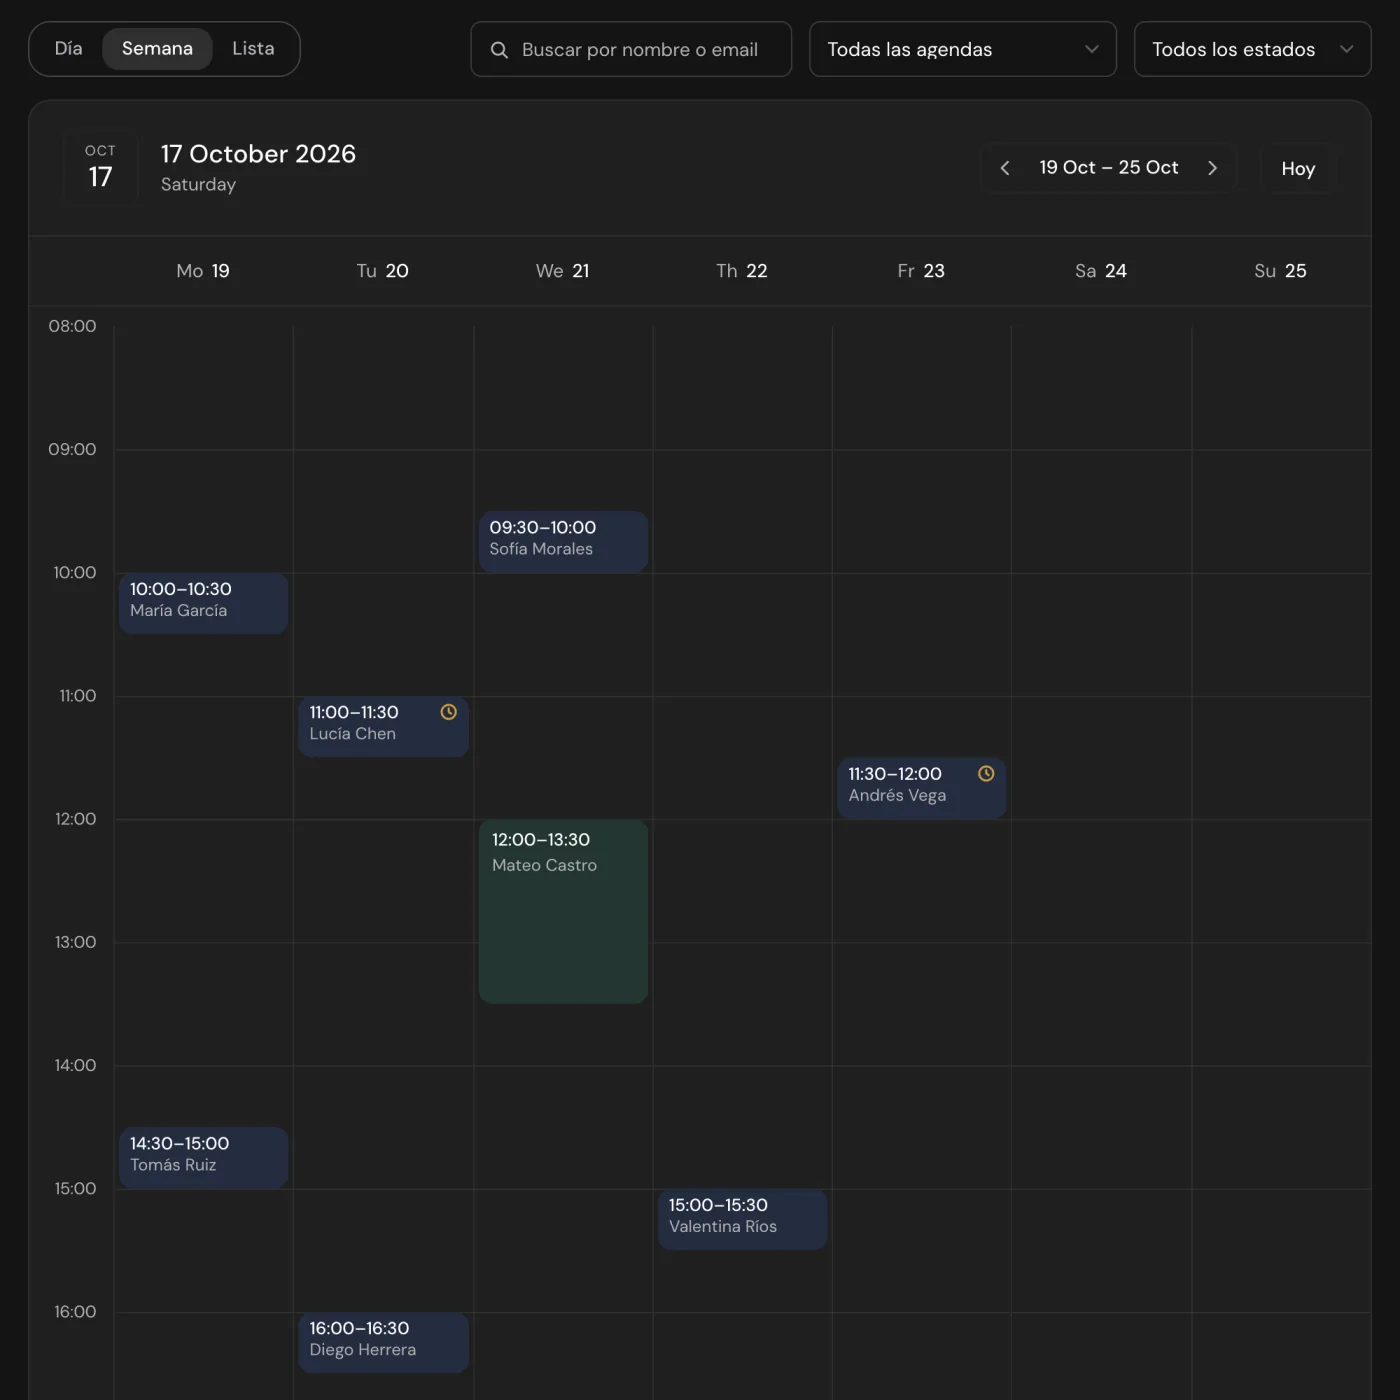
Task: Open Todas las agendas dropdown
Action: 962,49
